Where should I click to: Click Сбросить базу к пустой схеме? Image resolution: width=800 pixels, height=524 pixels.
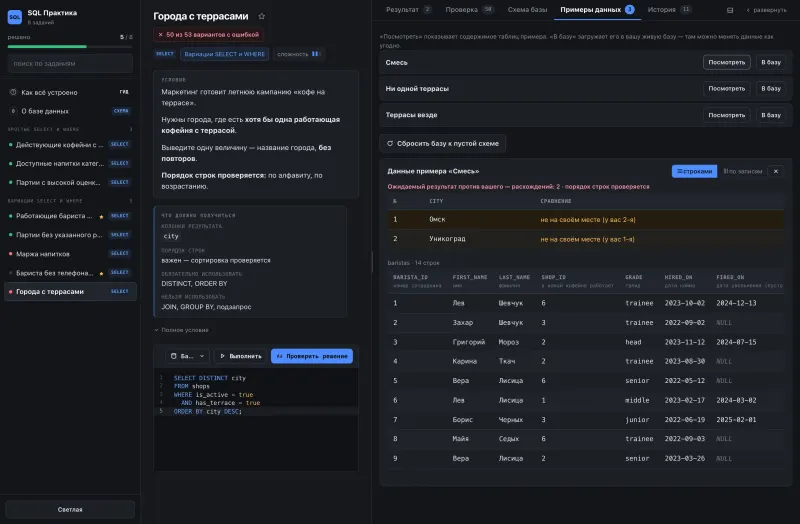click(442, 143)
